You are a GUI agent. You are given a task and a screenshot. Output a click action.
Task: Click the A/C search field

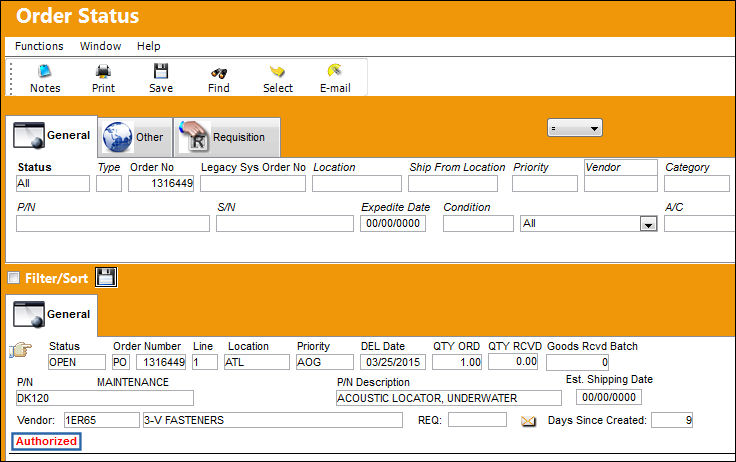pos(699,223)
